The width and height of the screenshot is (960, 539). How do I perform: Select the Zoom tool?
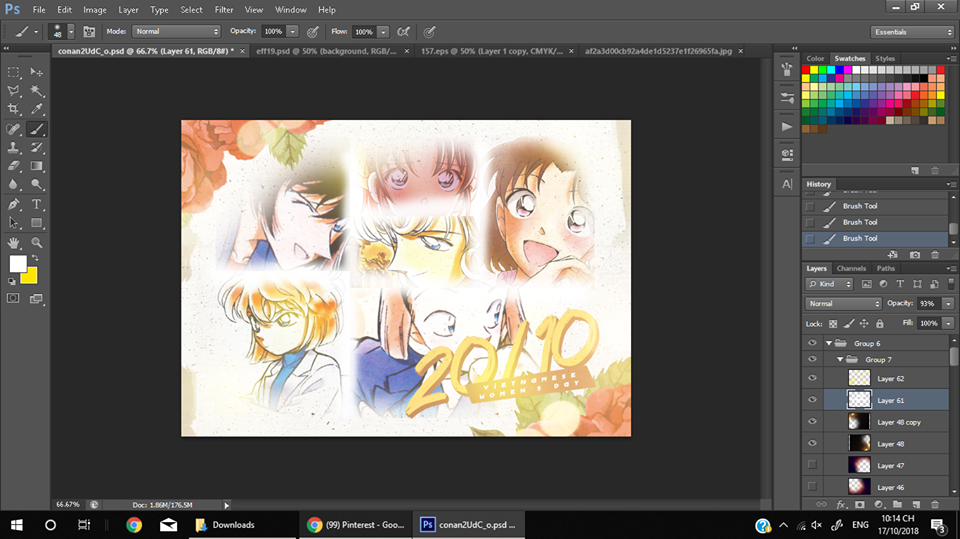[x=37, y=243]
